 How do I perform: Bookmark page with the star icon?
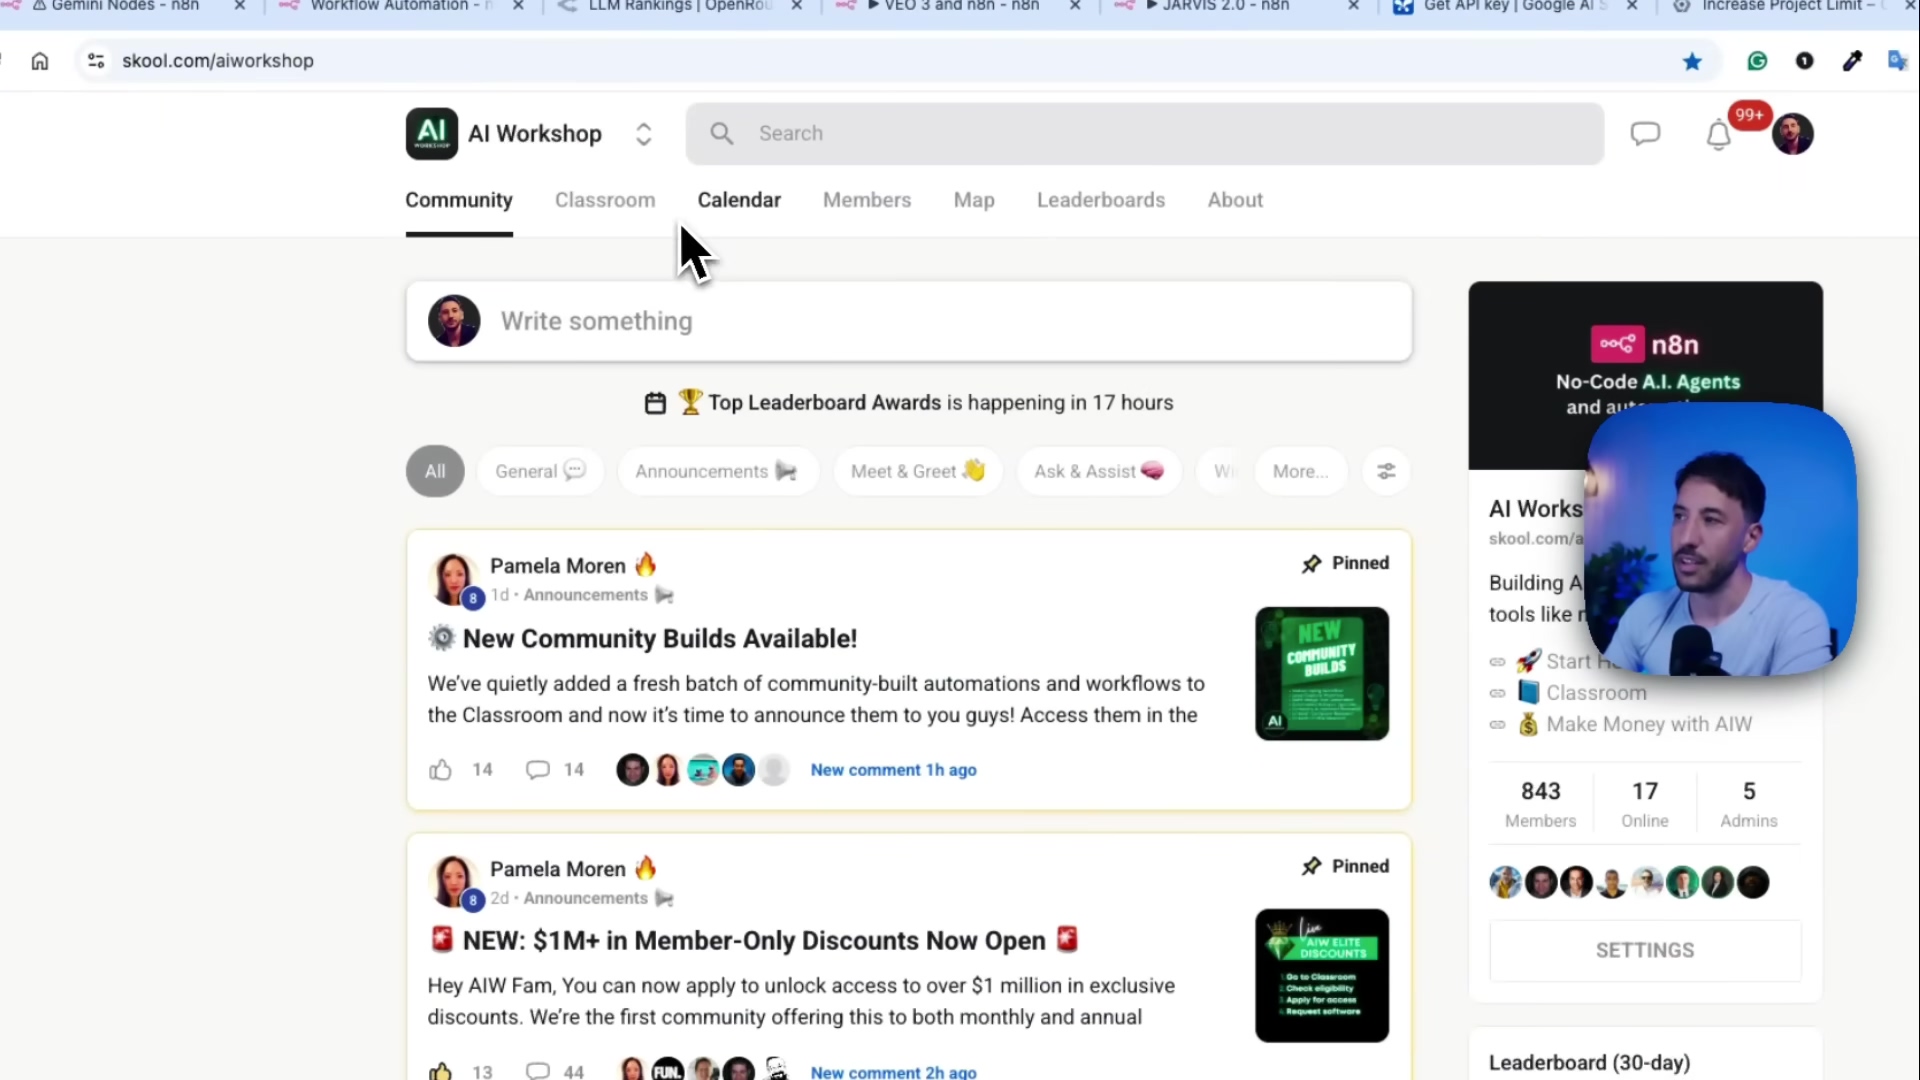pyautogui.click(x=1692, y=62)
